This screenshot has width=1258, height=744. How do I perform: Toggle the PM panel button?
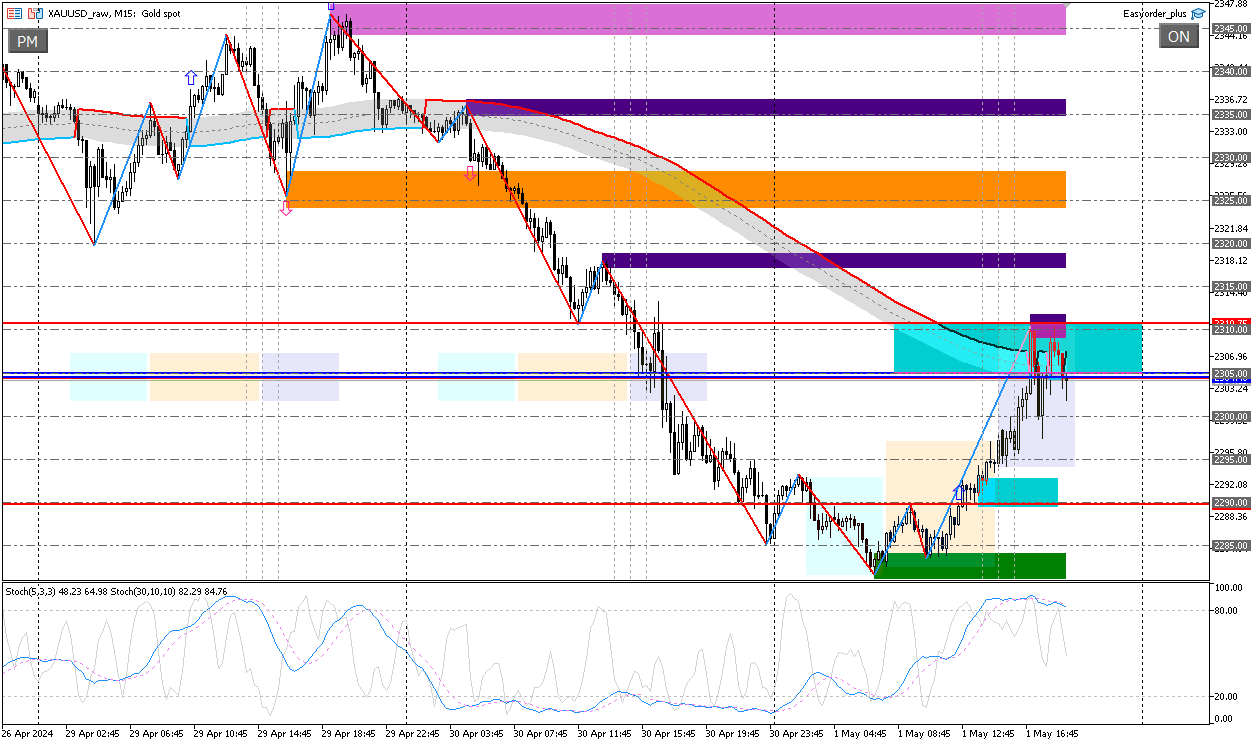pyautogui.click(x=27, y=41)
